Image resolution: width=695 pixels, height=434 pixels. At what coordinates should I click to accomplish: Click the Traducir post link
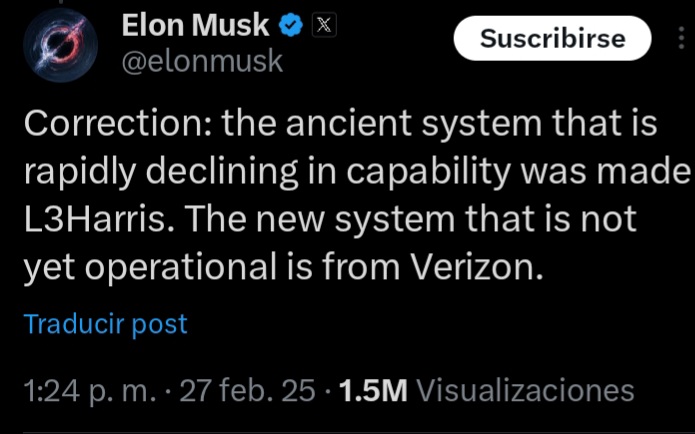[x=105, y=325]
